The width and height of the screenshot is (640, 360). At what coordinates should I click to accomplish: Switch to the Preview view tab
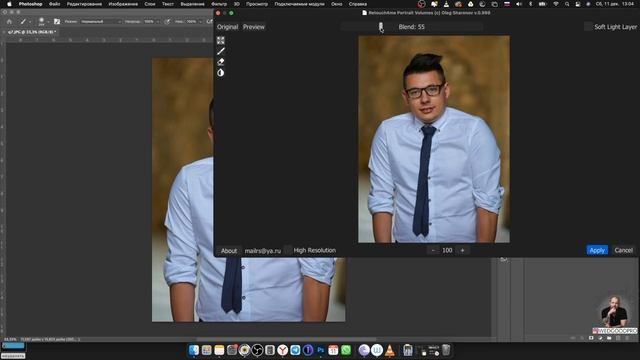pyautogui.click(x=254, y=27)
